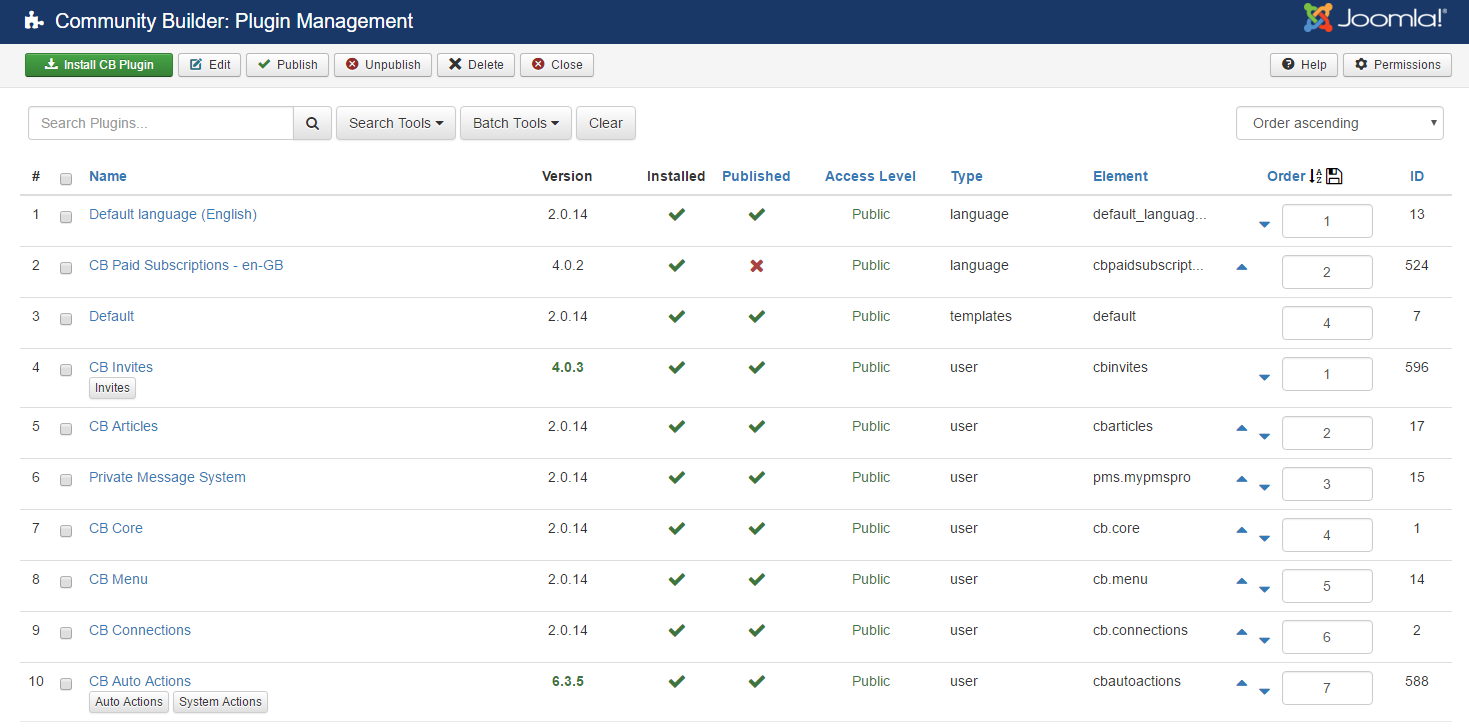Image resolution: width=1469 pixels, height=728 pixels.
Task: Select Private Message System row checkbox
Action: coord(66,480)
